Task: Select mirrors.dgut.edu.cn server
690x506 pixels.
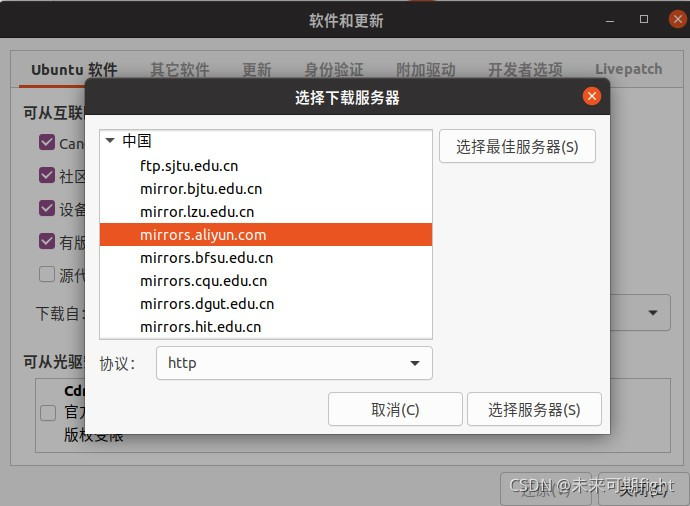Action: pos(266,304)
